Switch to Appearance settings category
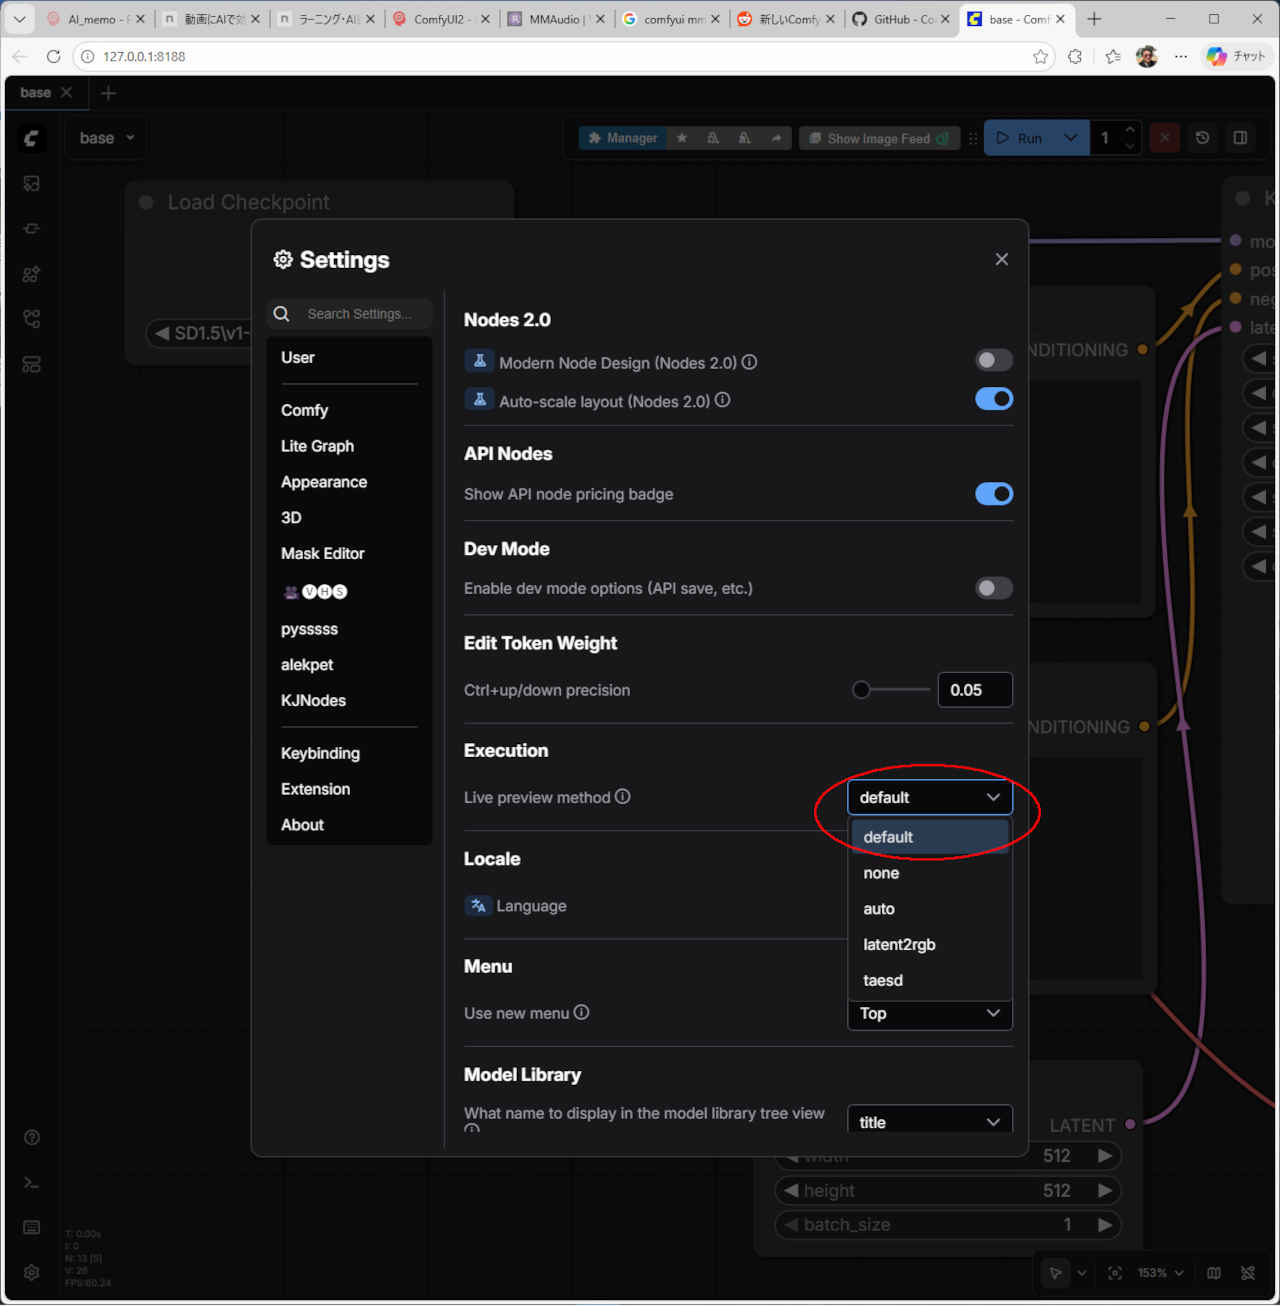 coord(324,482)
